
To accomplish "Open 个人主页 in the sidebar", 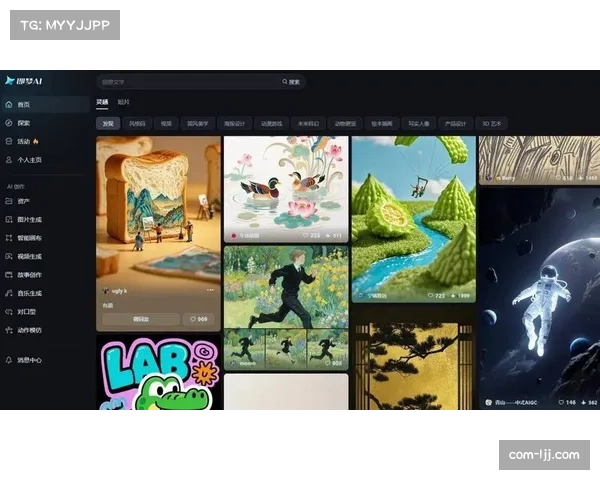I will (x=46, y=160).
